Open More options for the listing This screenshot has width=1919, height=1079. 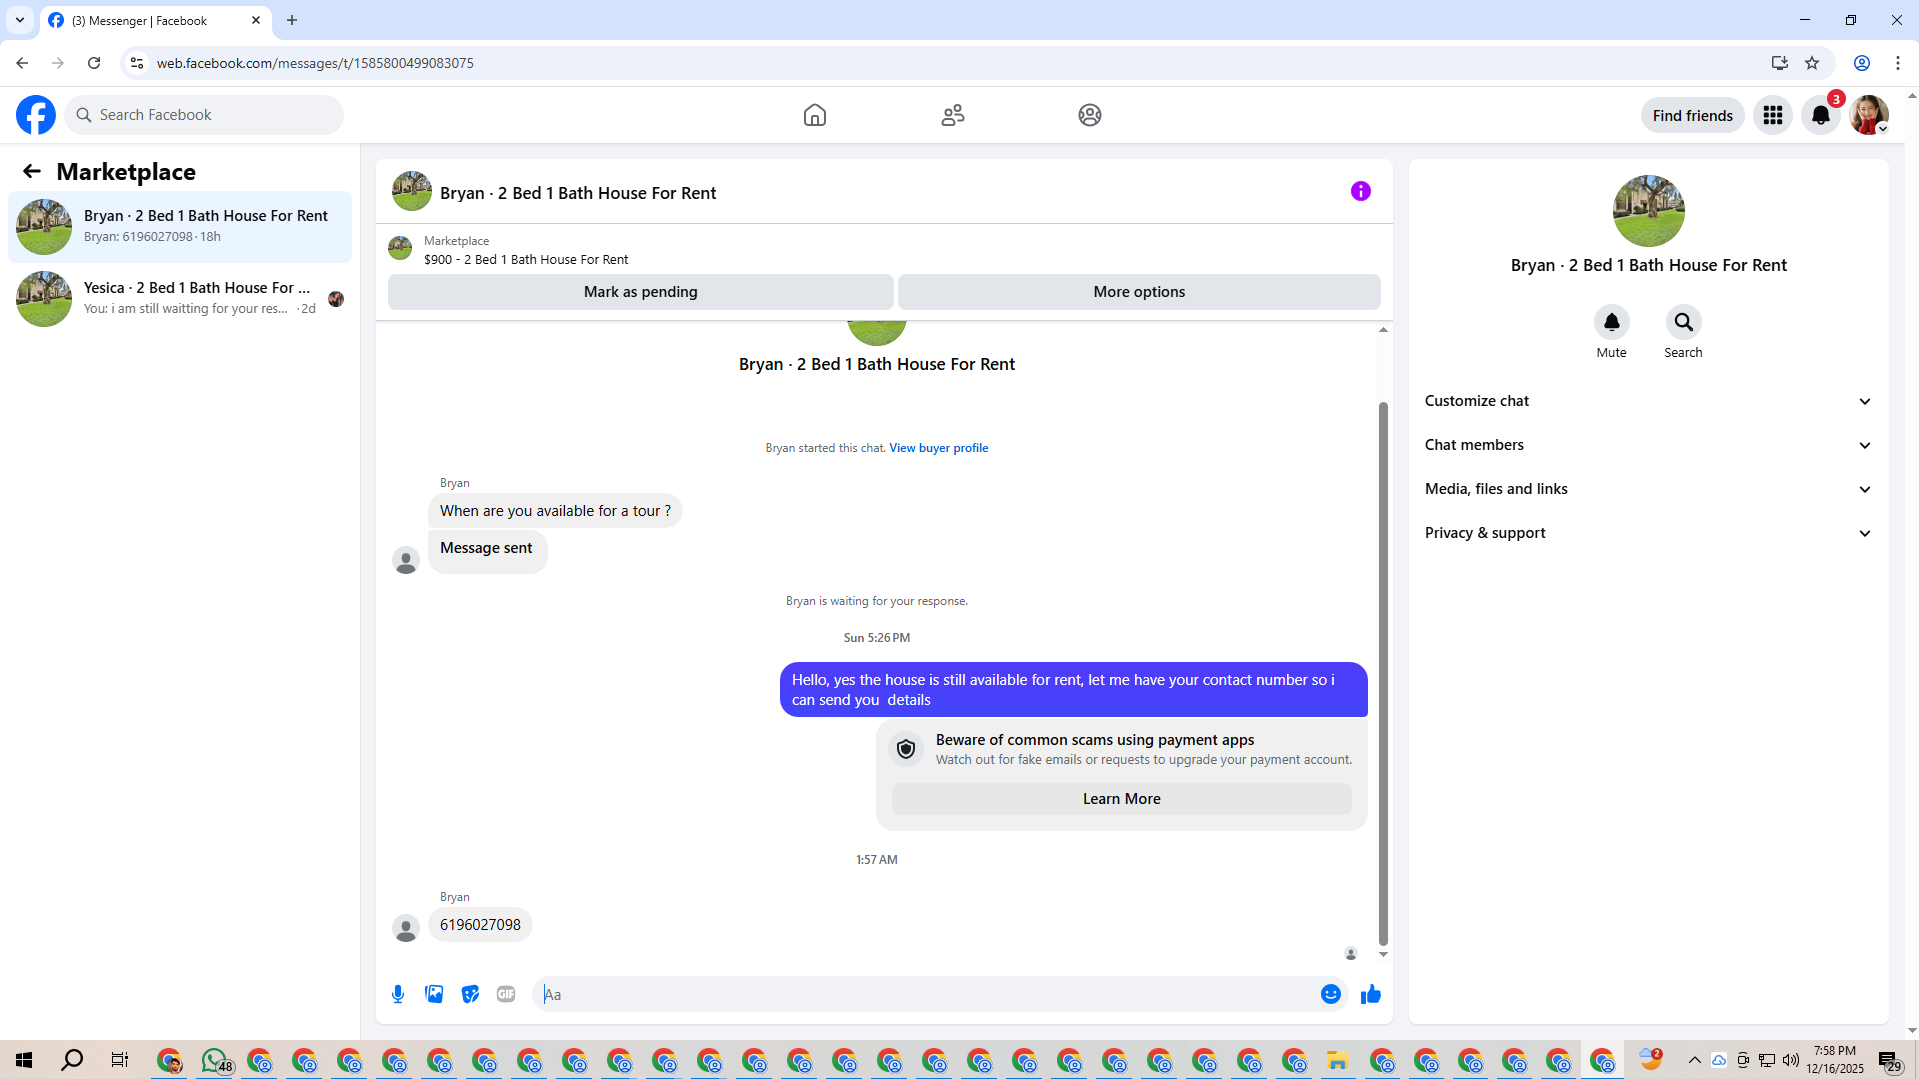[1139, 292]
